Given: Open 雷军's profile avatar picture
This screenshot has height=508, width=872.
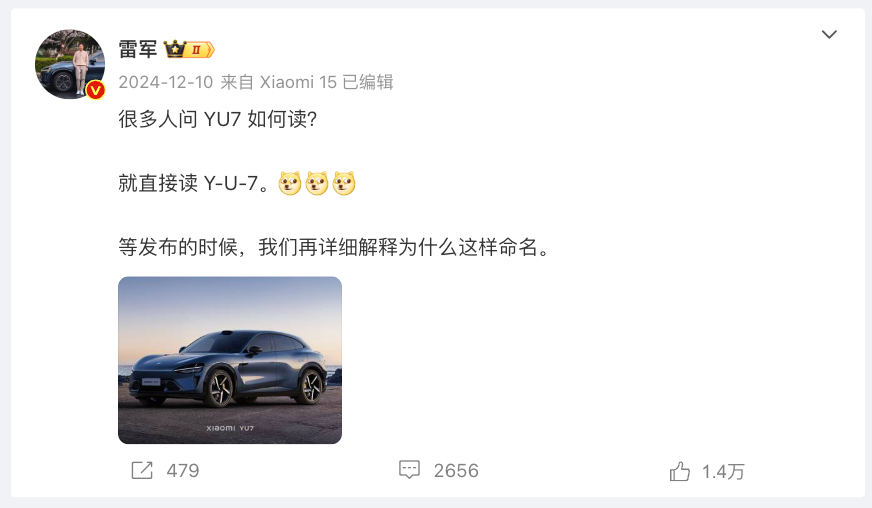Looking at the screenshot, I should click(70, 64).
